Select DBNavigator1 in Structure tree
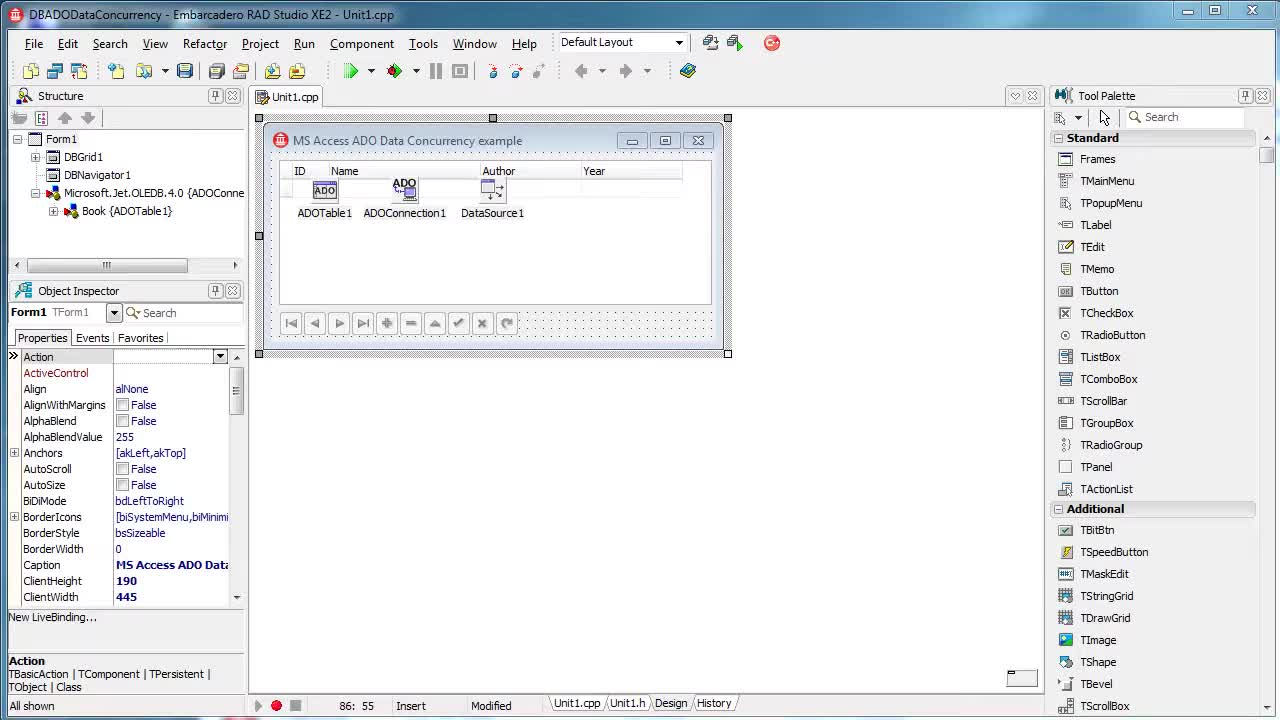Screen dimensions: 1280x720 [x=97, y=175]
